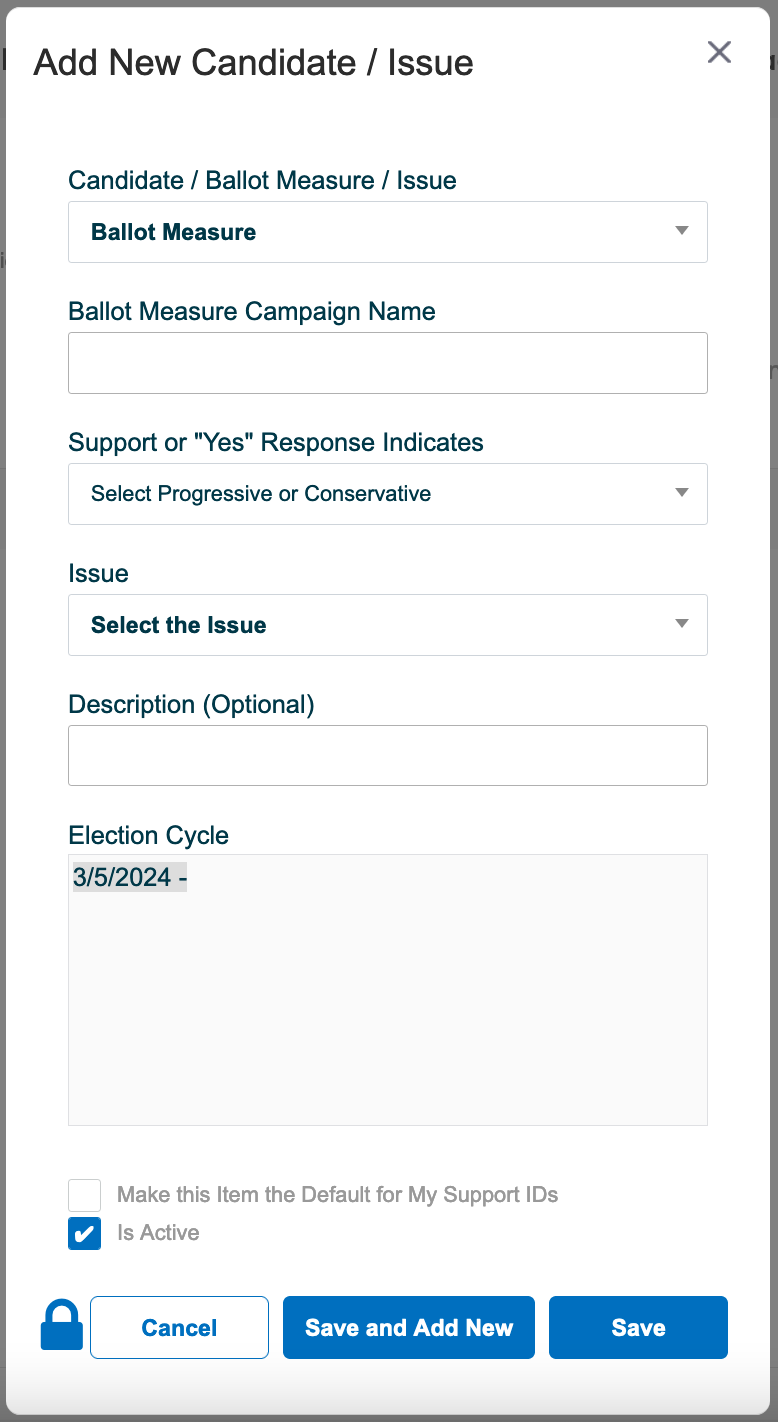Click the Ballot Measure Campaign Name label
778x1422 pixels.
point(252,311)
